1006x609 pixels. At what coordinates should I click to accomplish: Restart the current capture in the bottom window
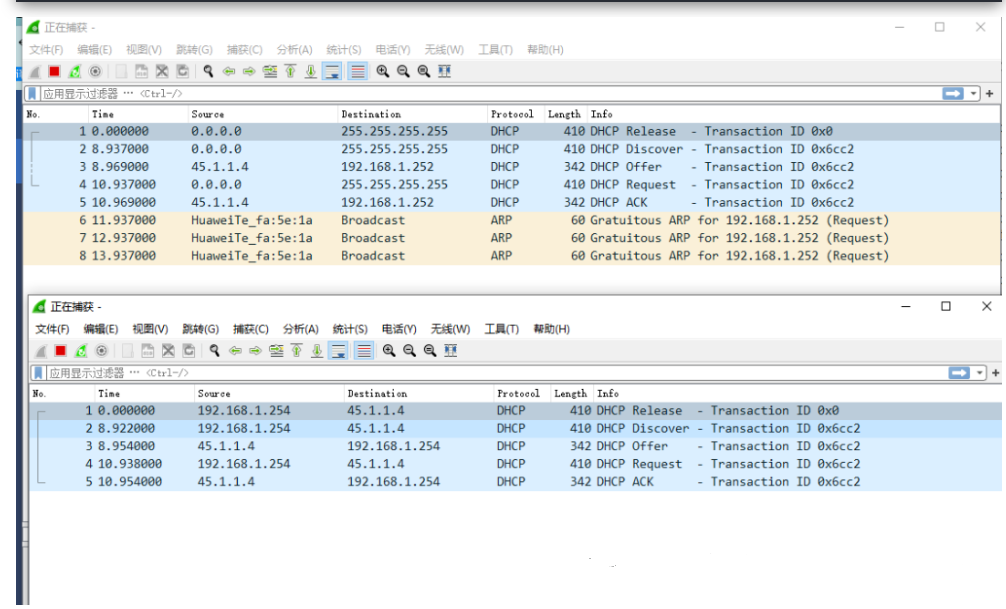(x=81, y=350)
